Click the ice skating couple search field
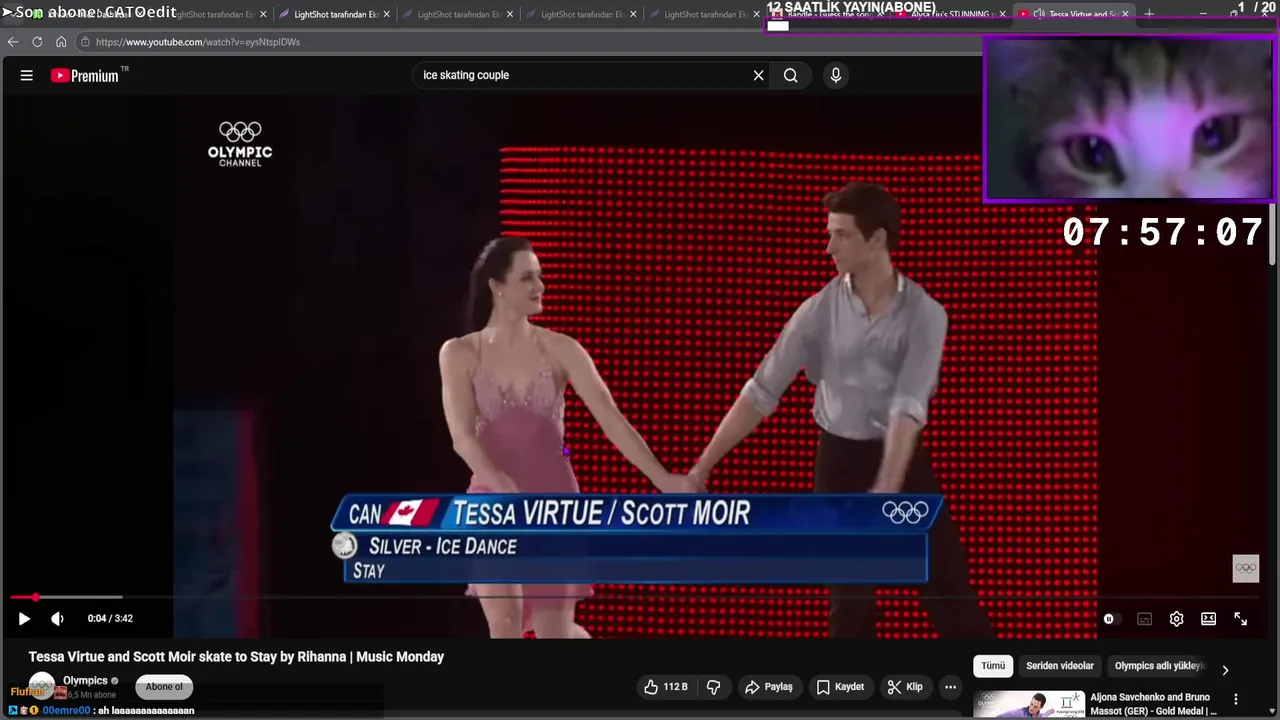Screen dimensions: 1280x720 [x=585, y=75]
